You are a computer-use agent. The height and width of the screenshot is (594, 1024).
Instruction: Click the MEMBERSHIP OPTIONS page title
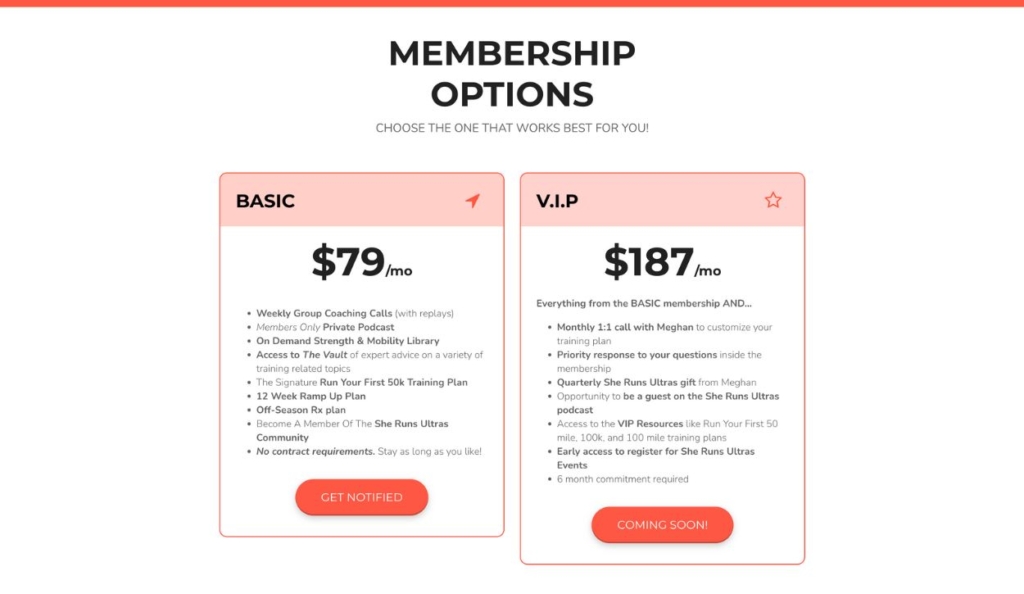512,74
